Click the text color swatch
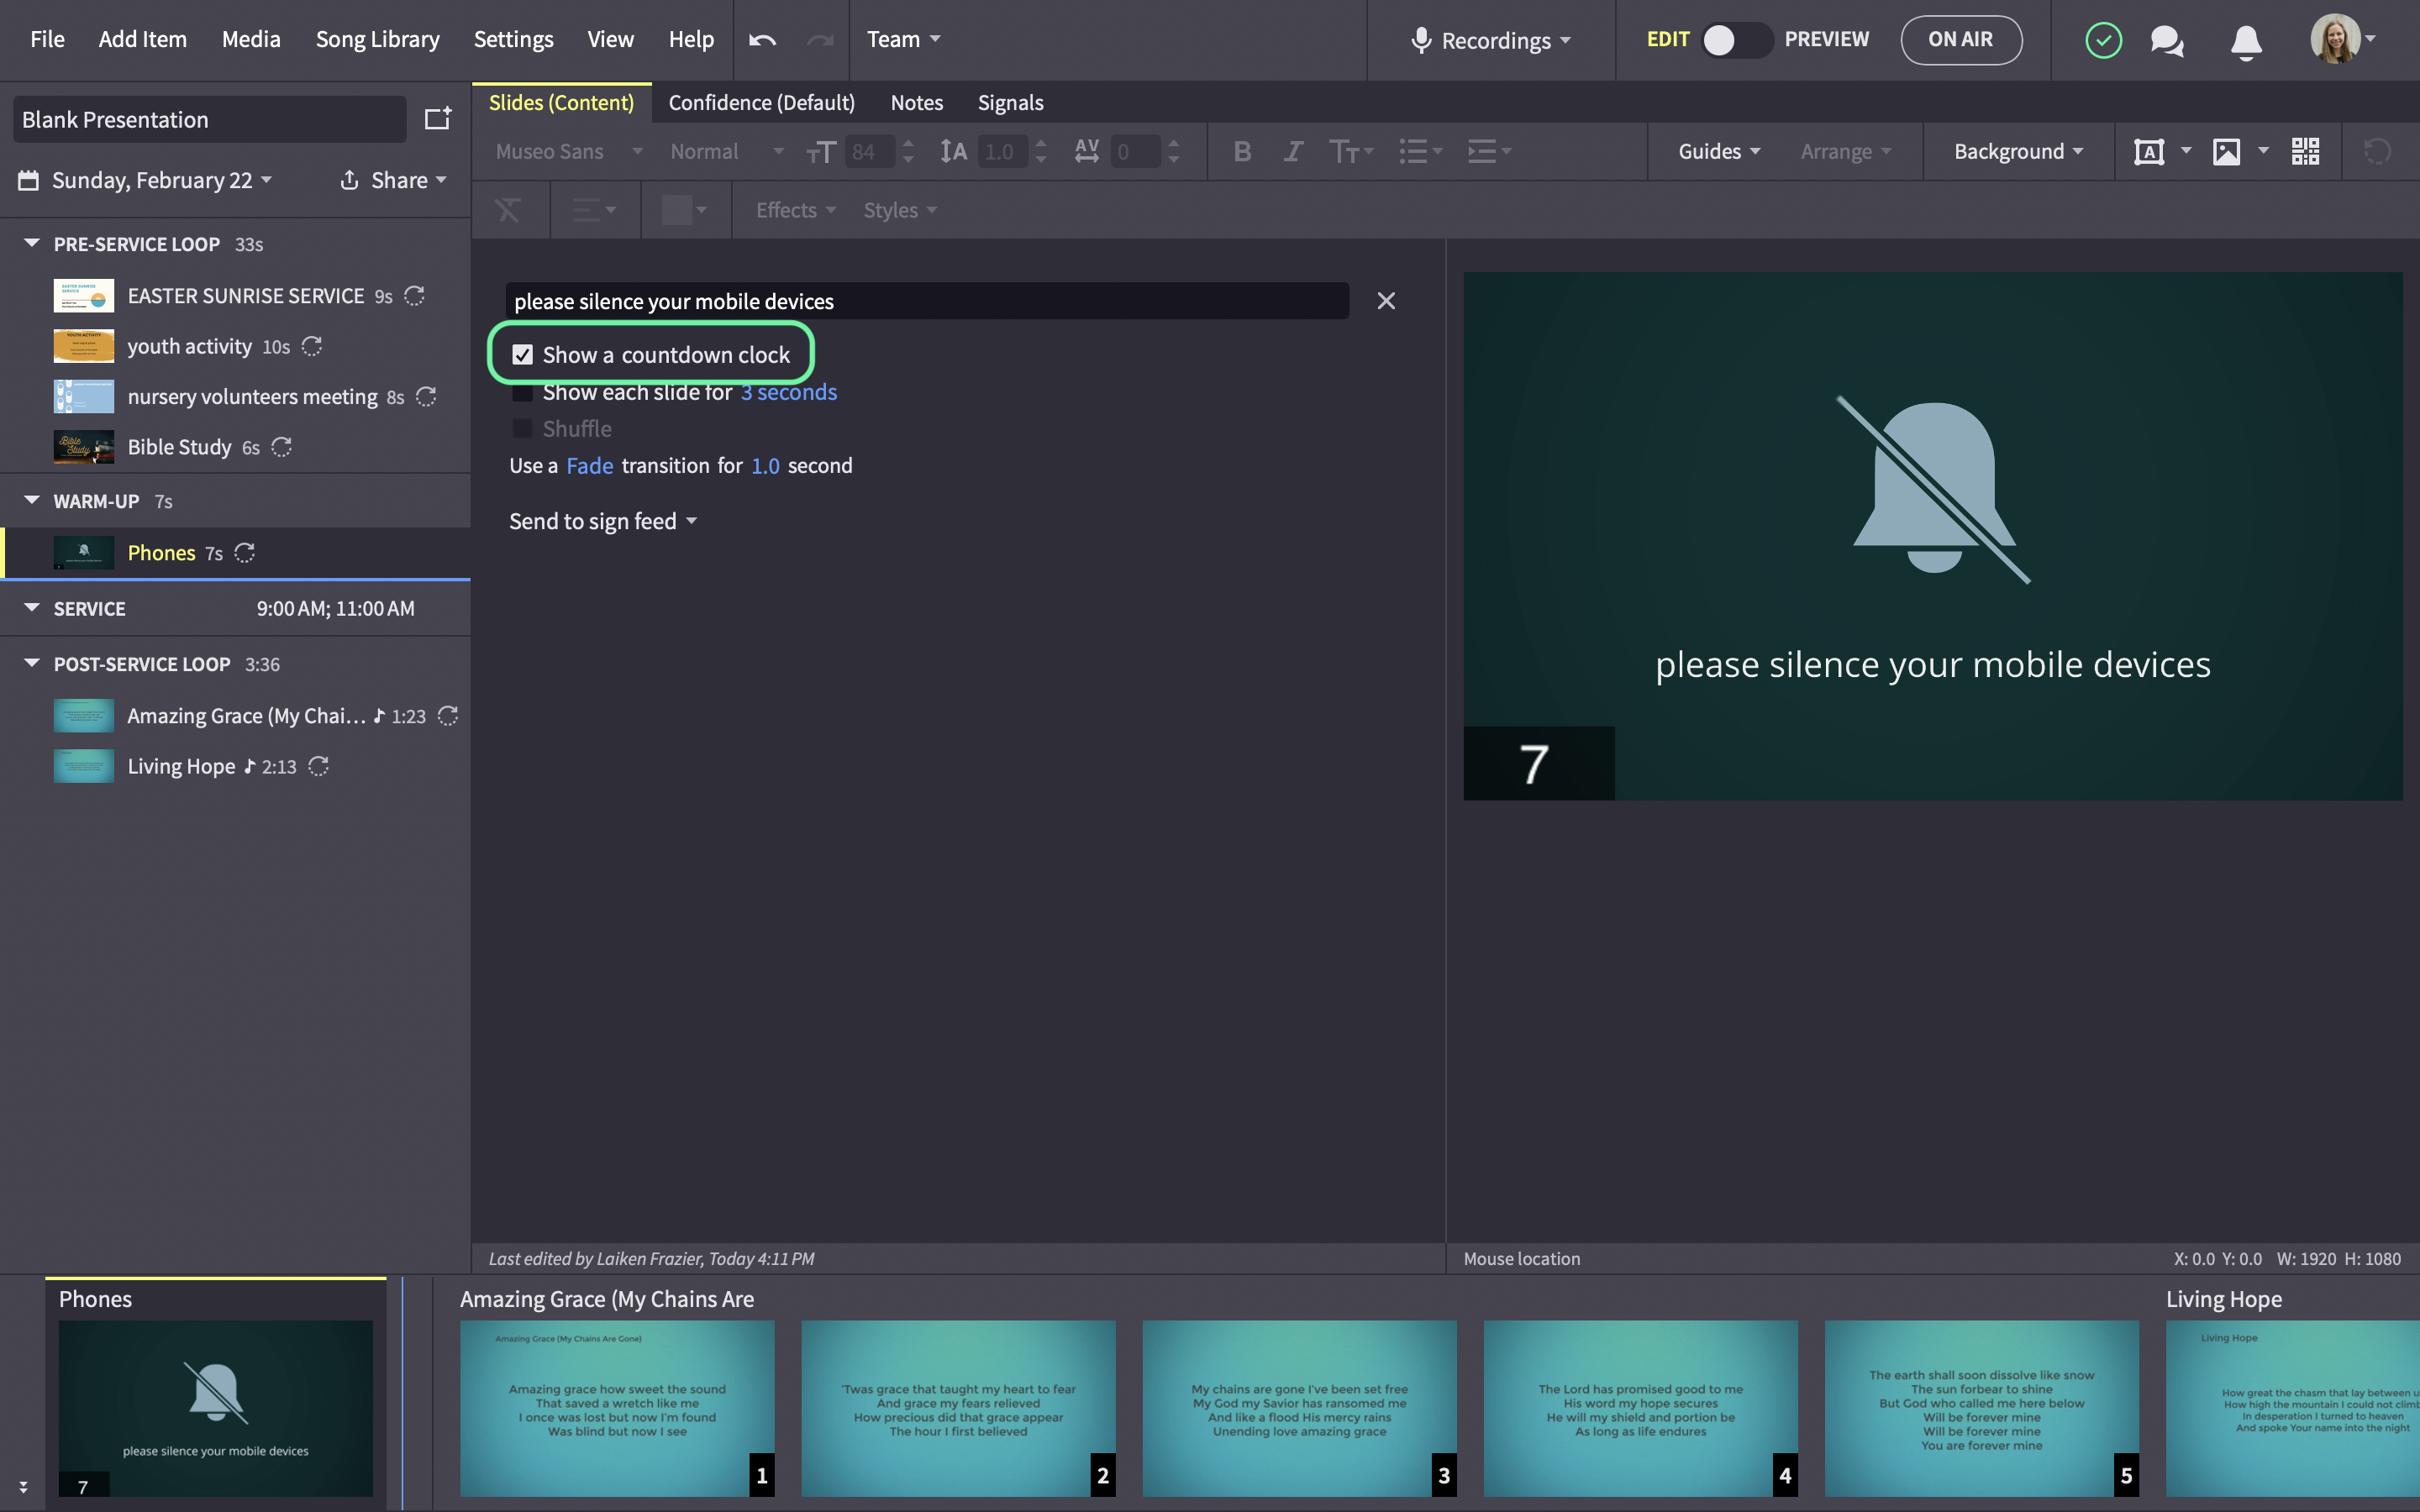This screenshot has width=2420, height=1512. (677, 210)
